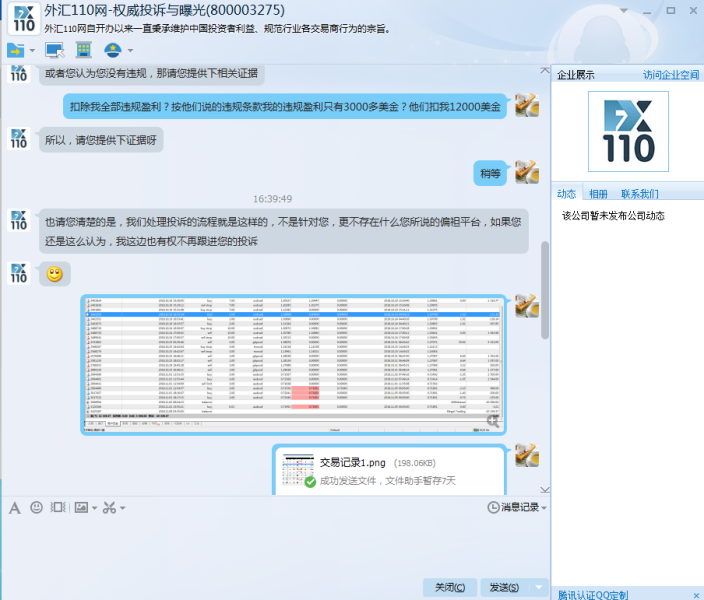Screen dimensions: 704x600
Task: Expand the police cap icon dropdown arrow
Action: point(128,51)
